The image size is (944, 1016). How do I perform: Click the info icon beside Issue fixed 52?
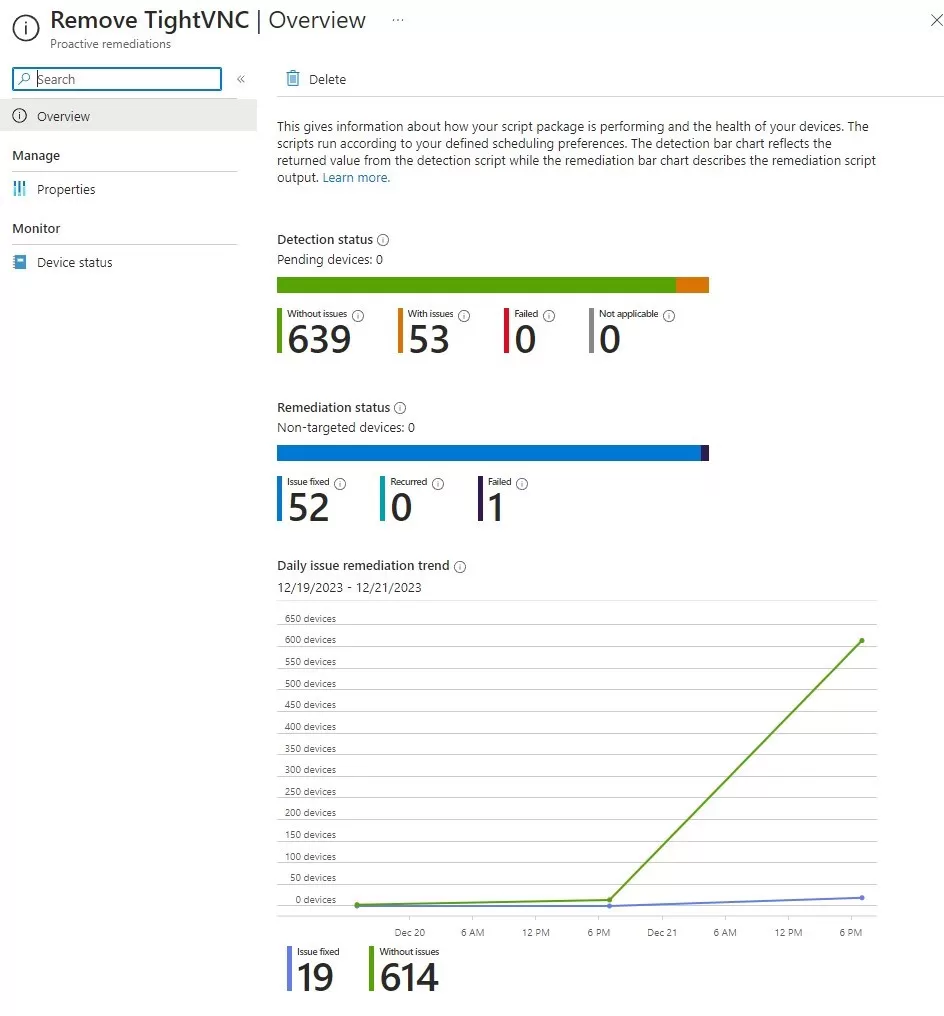[340, 483]
